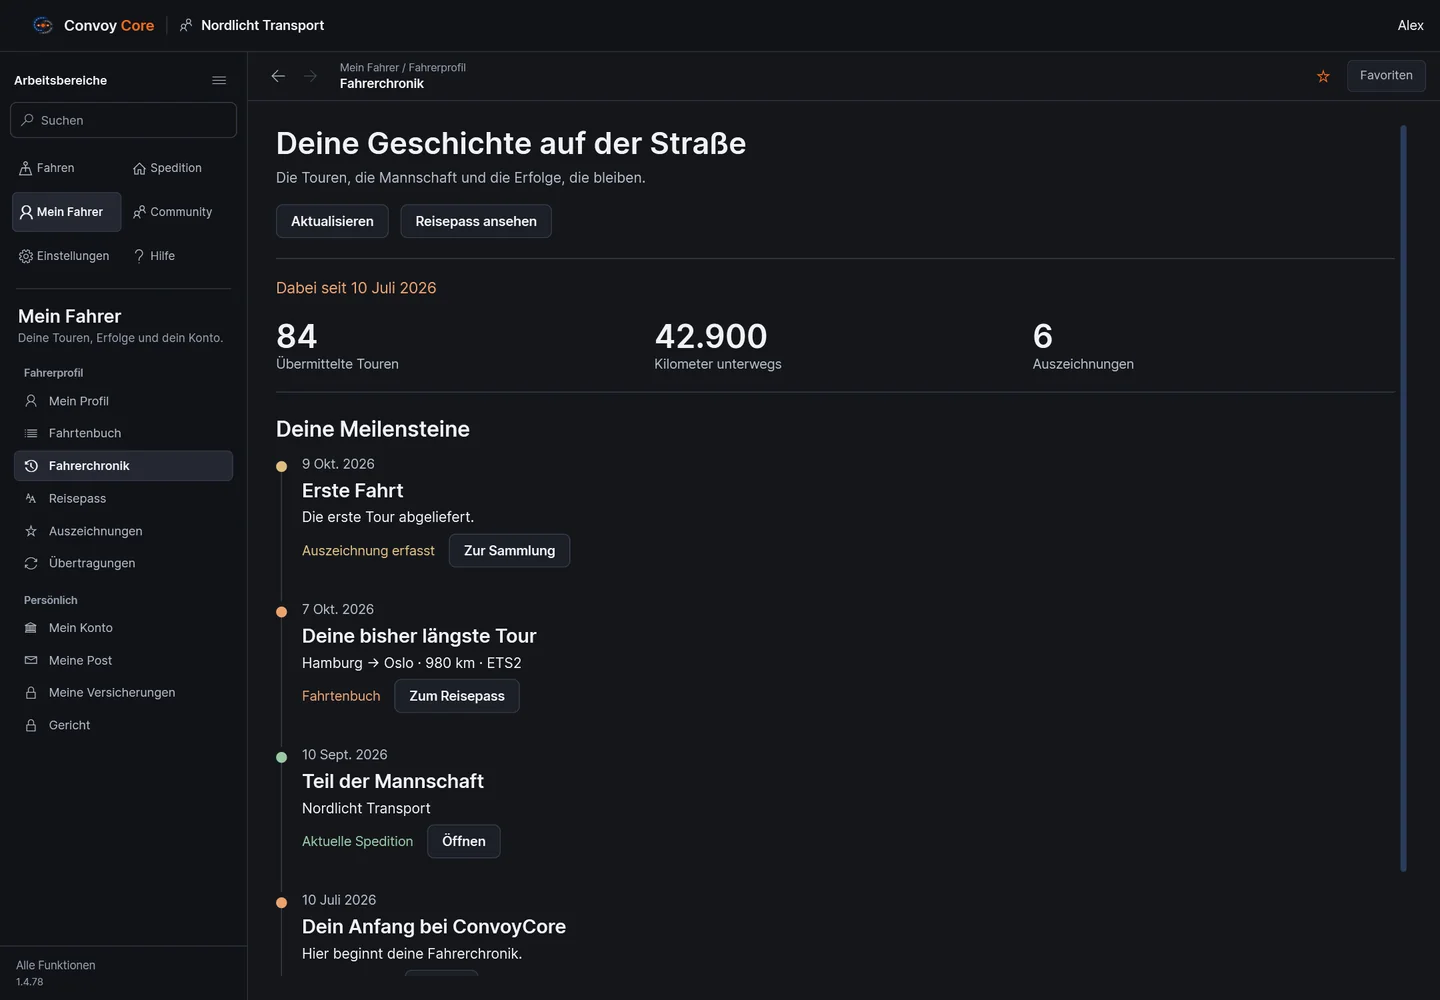Open Reisepass in the sidebar
Screen dimensions: 1440x1000
pyautogui.click(x=123, y=498)
